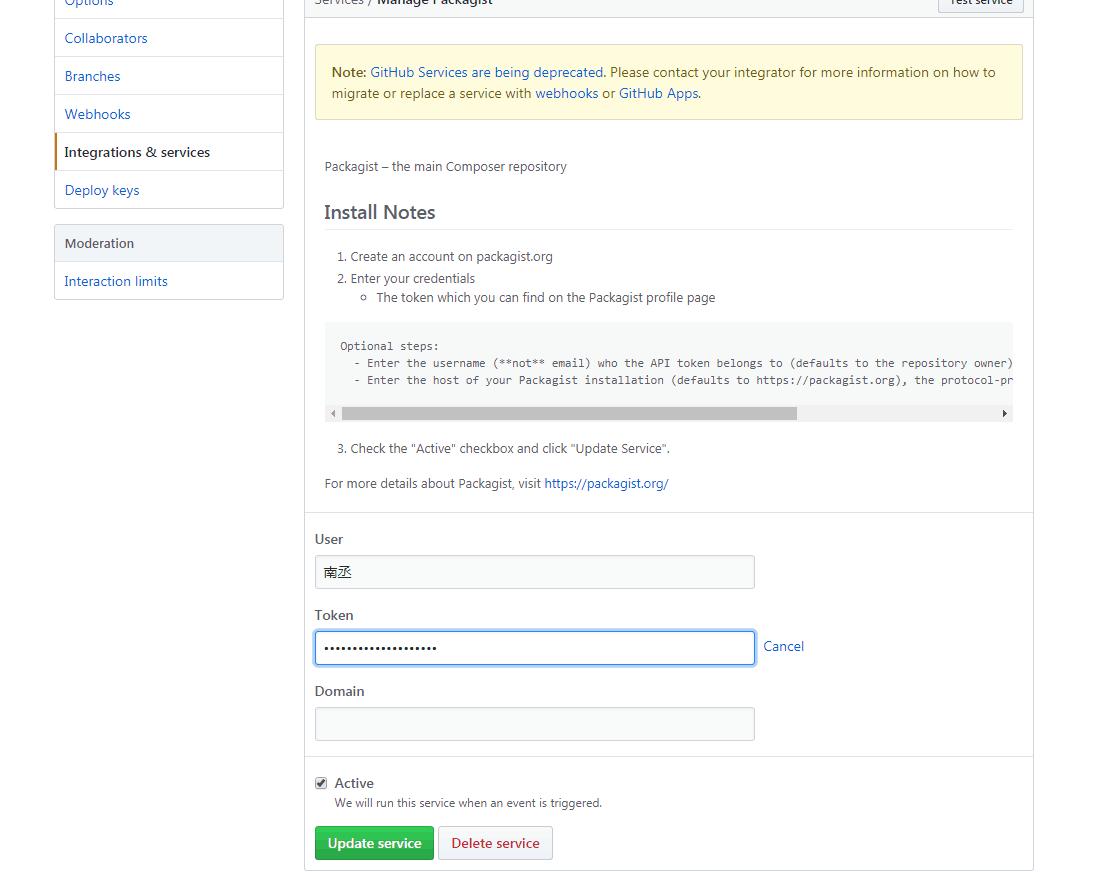1093x872 pixels.
Task: Open the Branches settings page
Action: (92, 76)
